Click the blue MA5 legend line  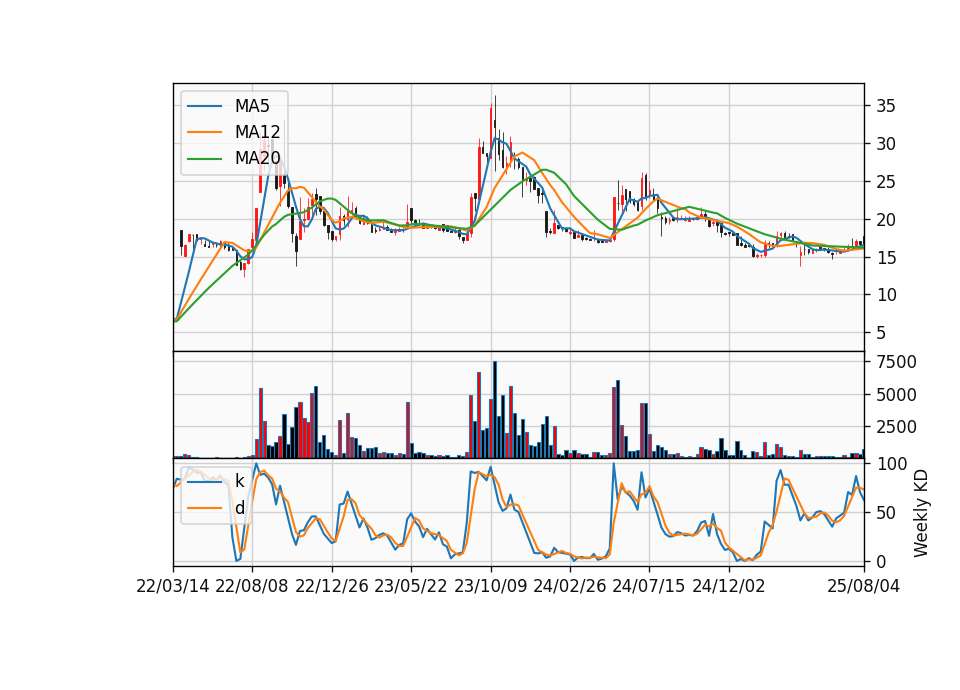point(204,106)
